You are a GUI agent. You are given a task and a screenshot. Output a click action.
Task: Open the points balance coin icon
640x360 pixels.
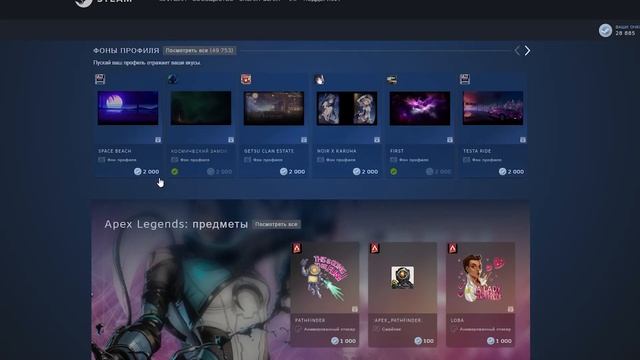point(605,30)
